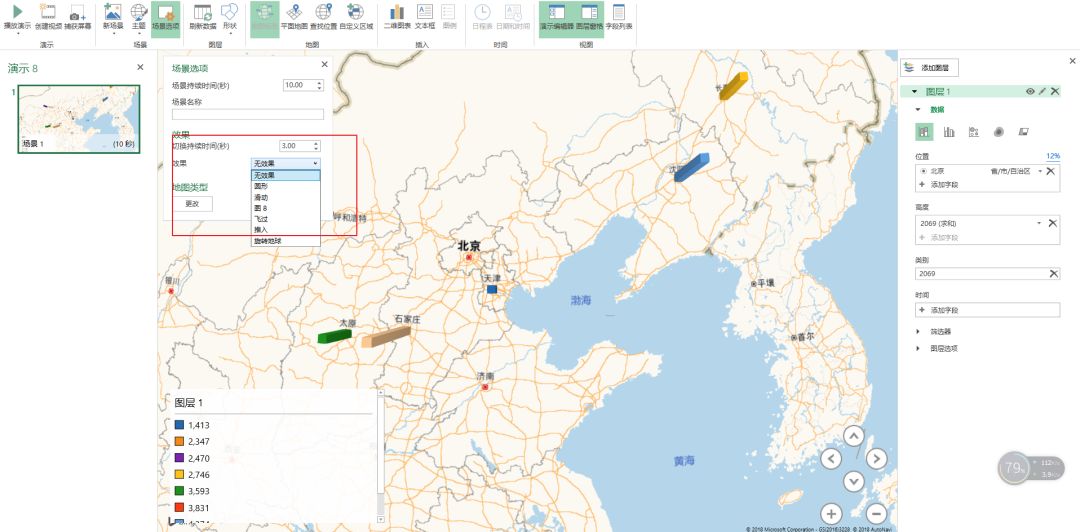Click Create Video (创建视频) icon
The image size is (1080, 532).
click(x=48, y=12)
